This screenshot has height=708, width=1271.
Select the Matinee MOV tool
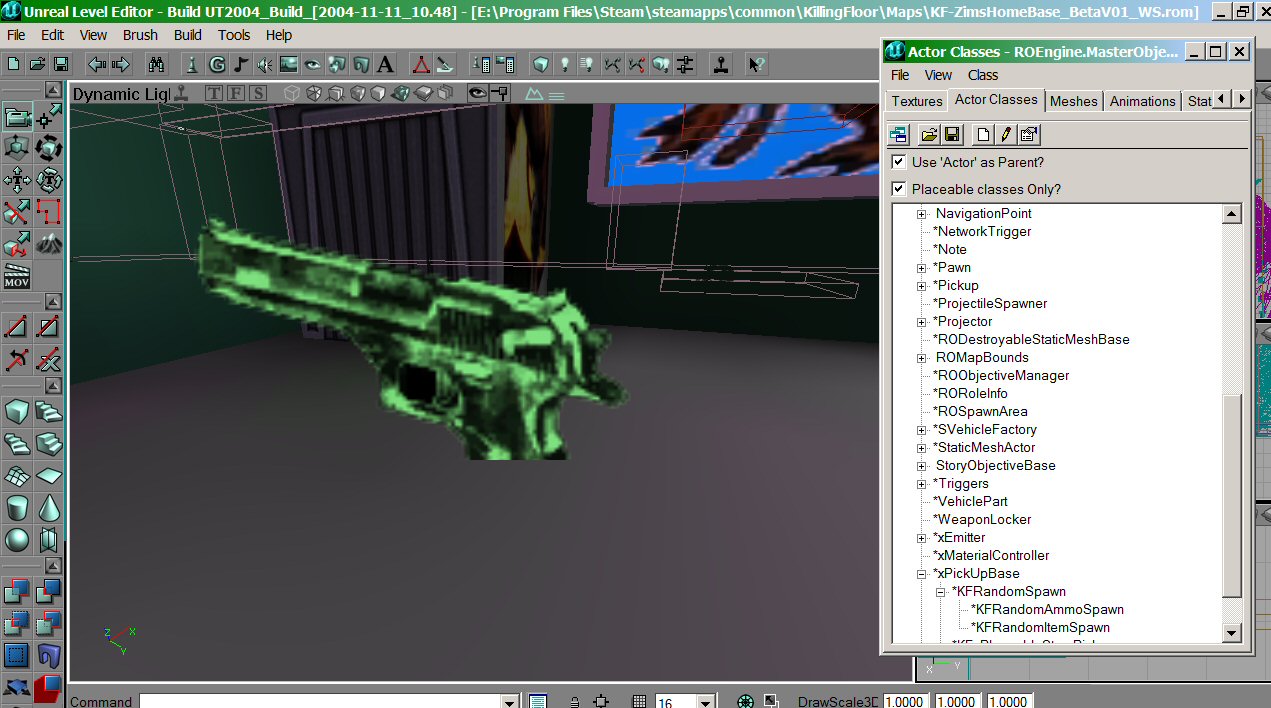pyautogui.click(x=17, y=277)
